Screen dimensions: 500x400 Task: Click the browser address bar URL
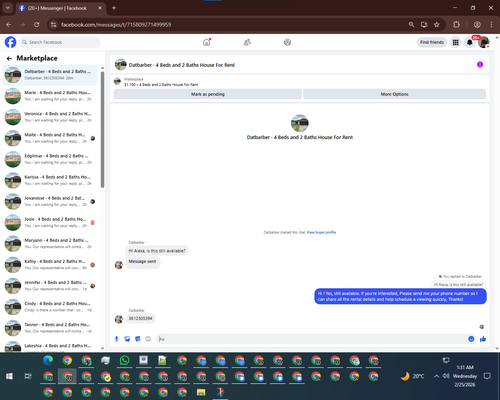pyautogui.click(x=116, y=25)
